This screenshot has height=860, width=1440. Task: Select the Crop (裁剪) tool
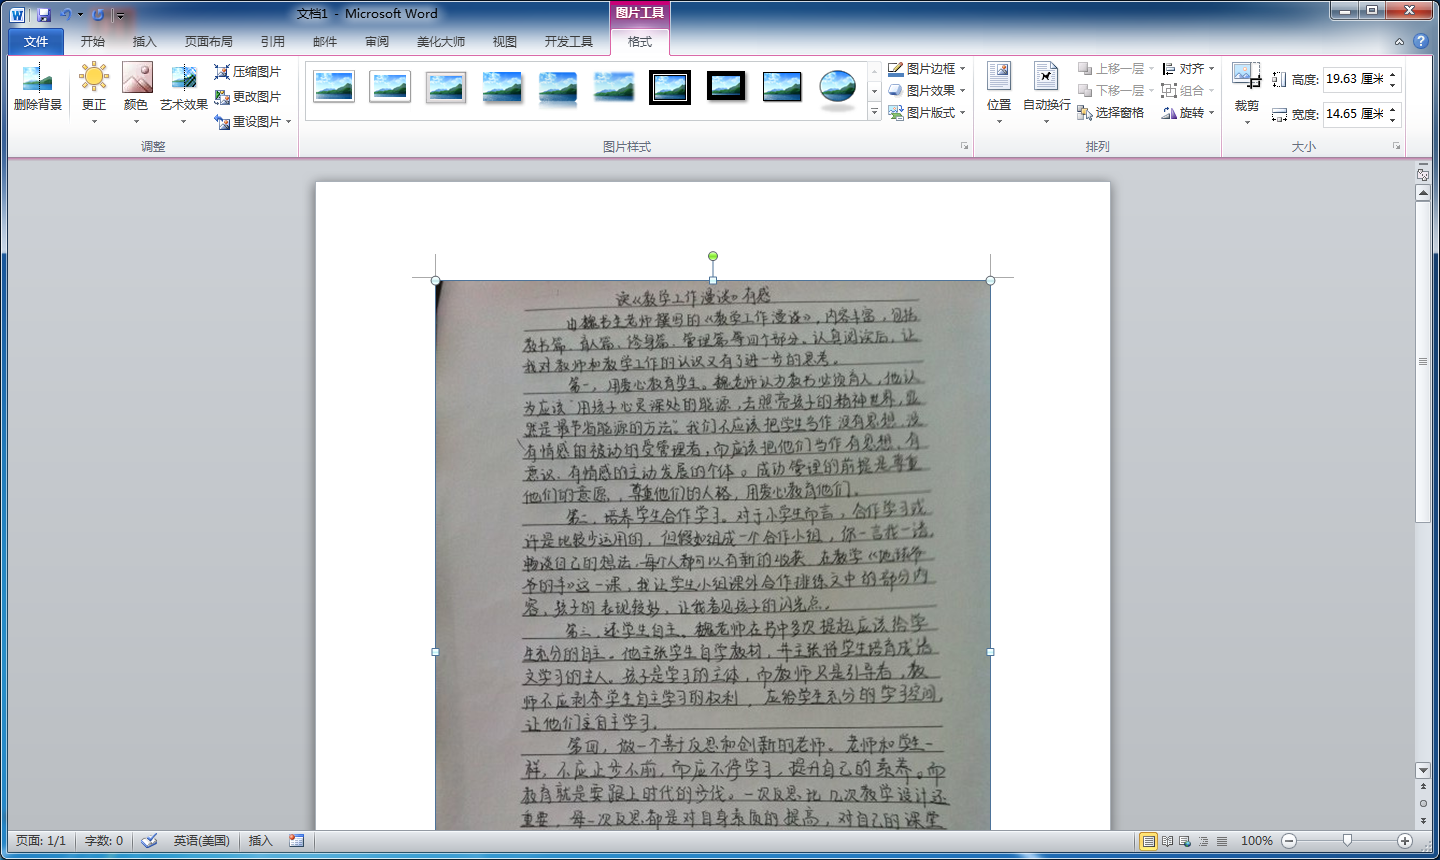pyautogui.click(x=1247, y=92)
